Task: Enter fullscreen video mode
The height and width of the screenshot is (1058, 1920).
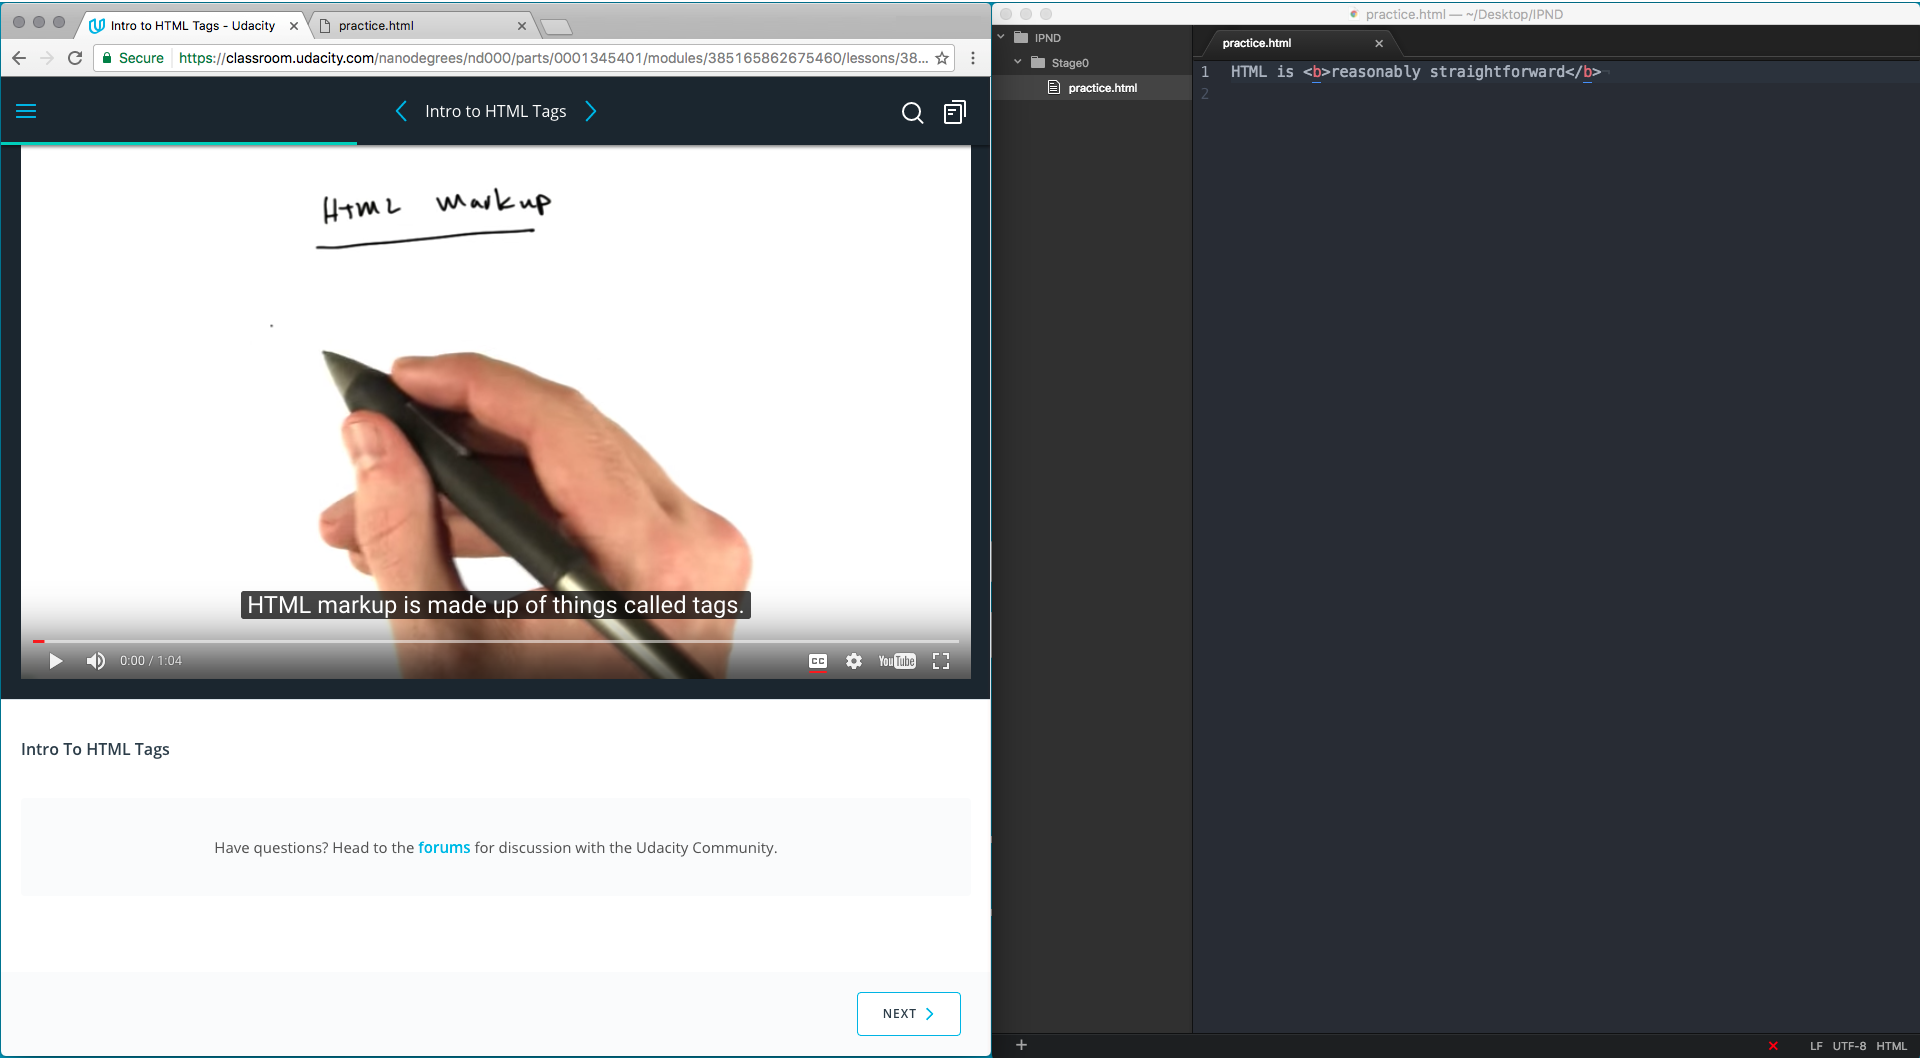Action: (941, 661)
